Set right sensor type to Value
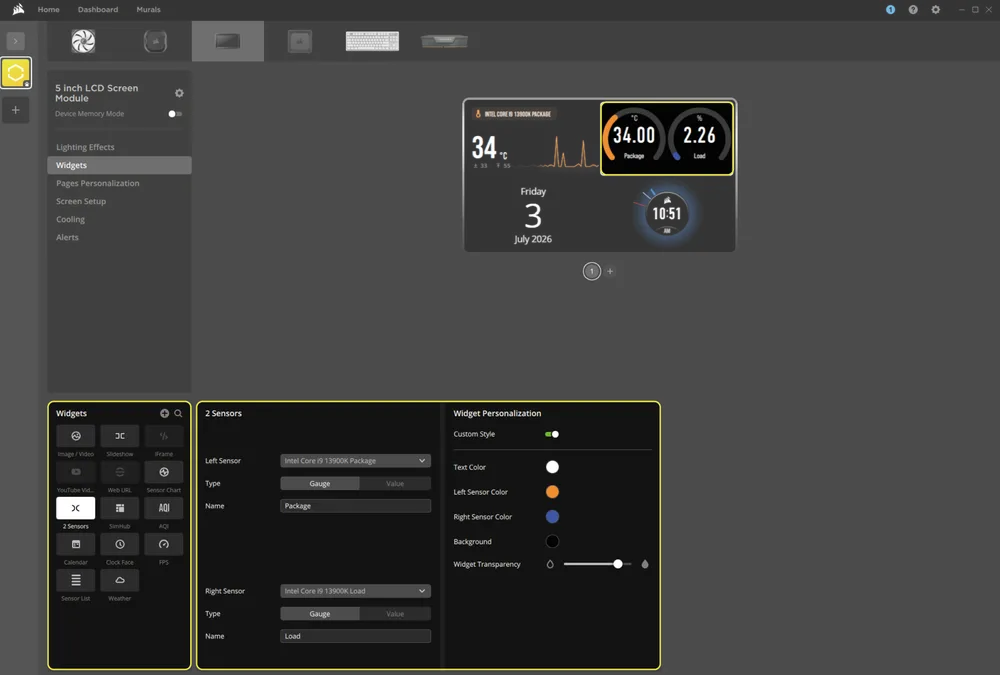Viewport: 1000px width, 675px height. coord(395,614)
